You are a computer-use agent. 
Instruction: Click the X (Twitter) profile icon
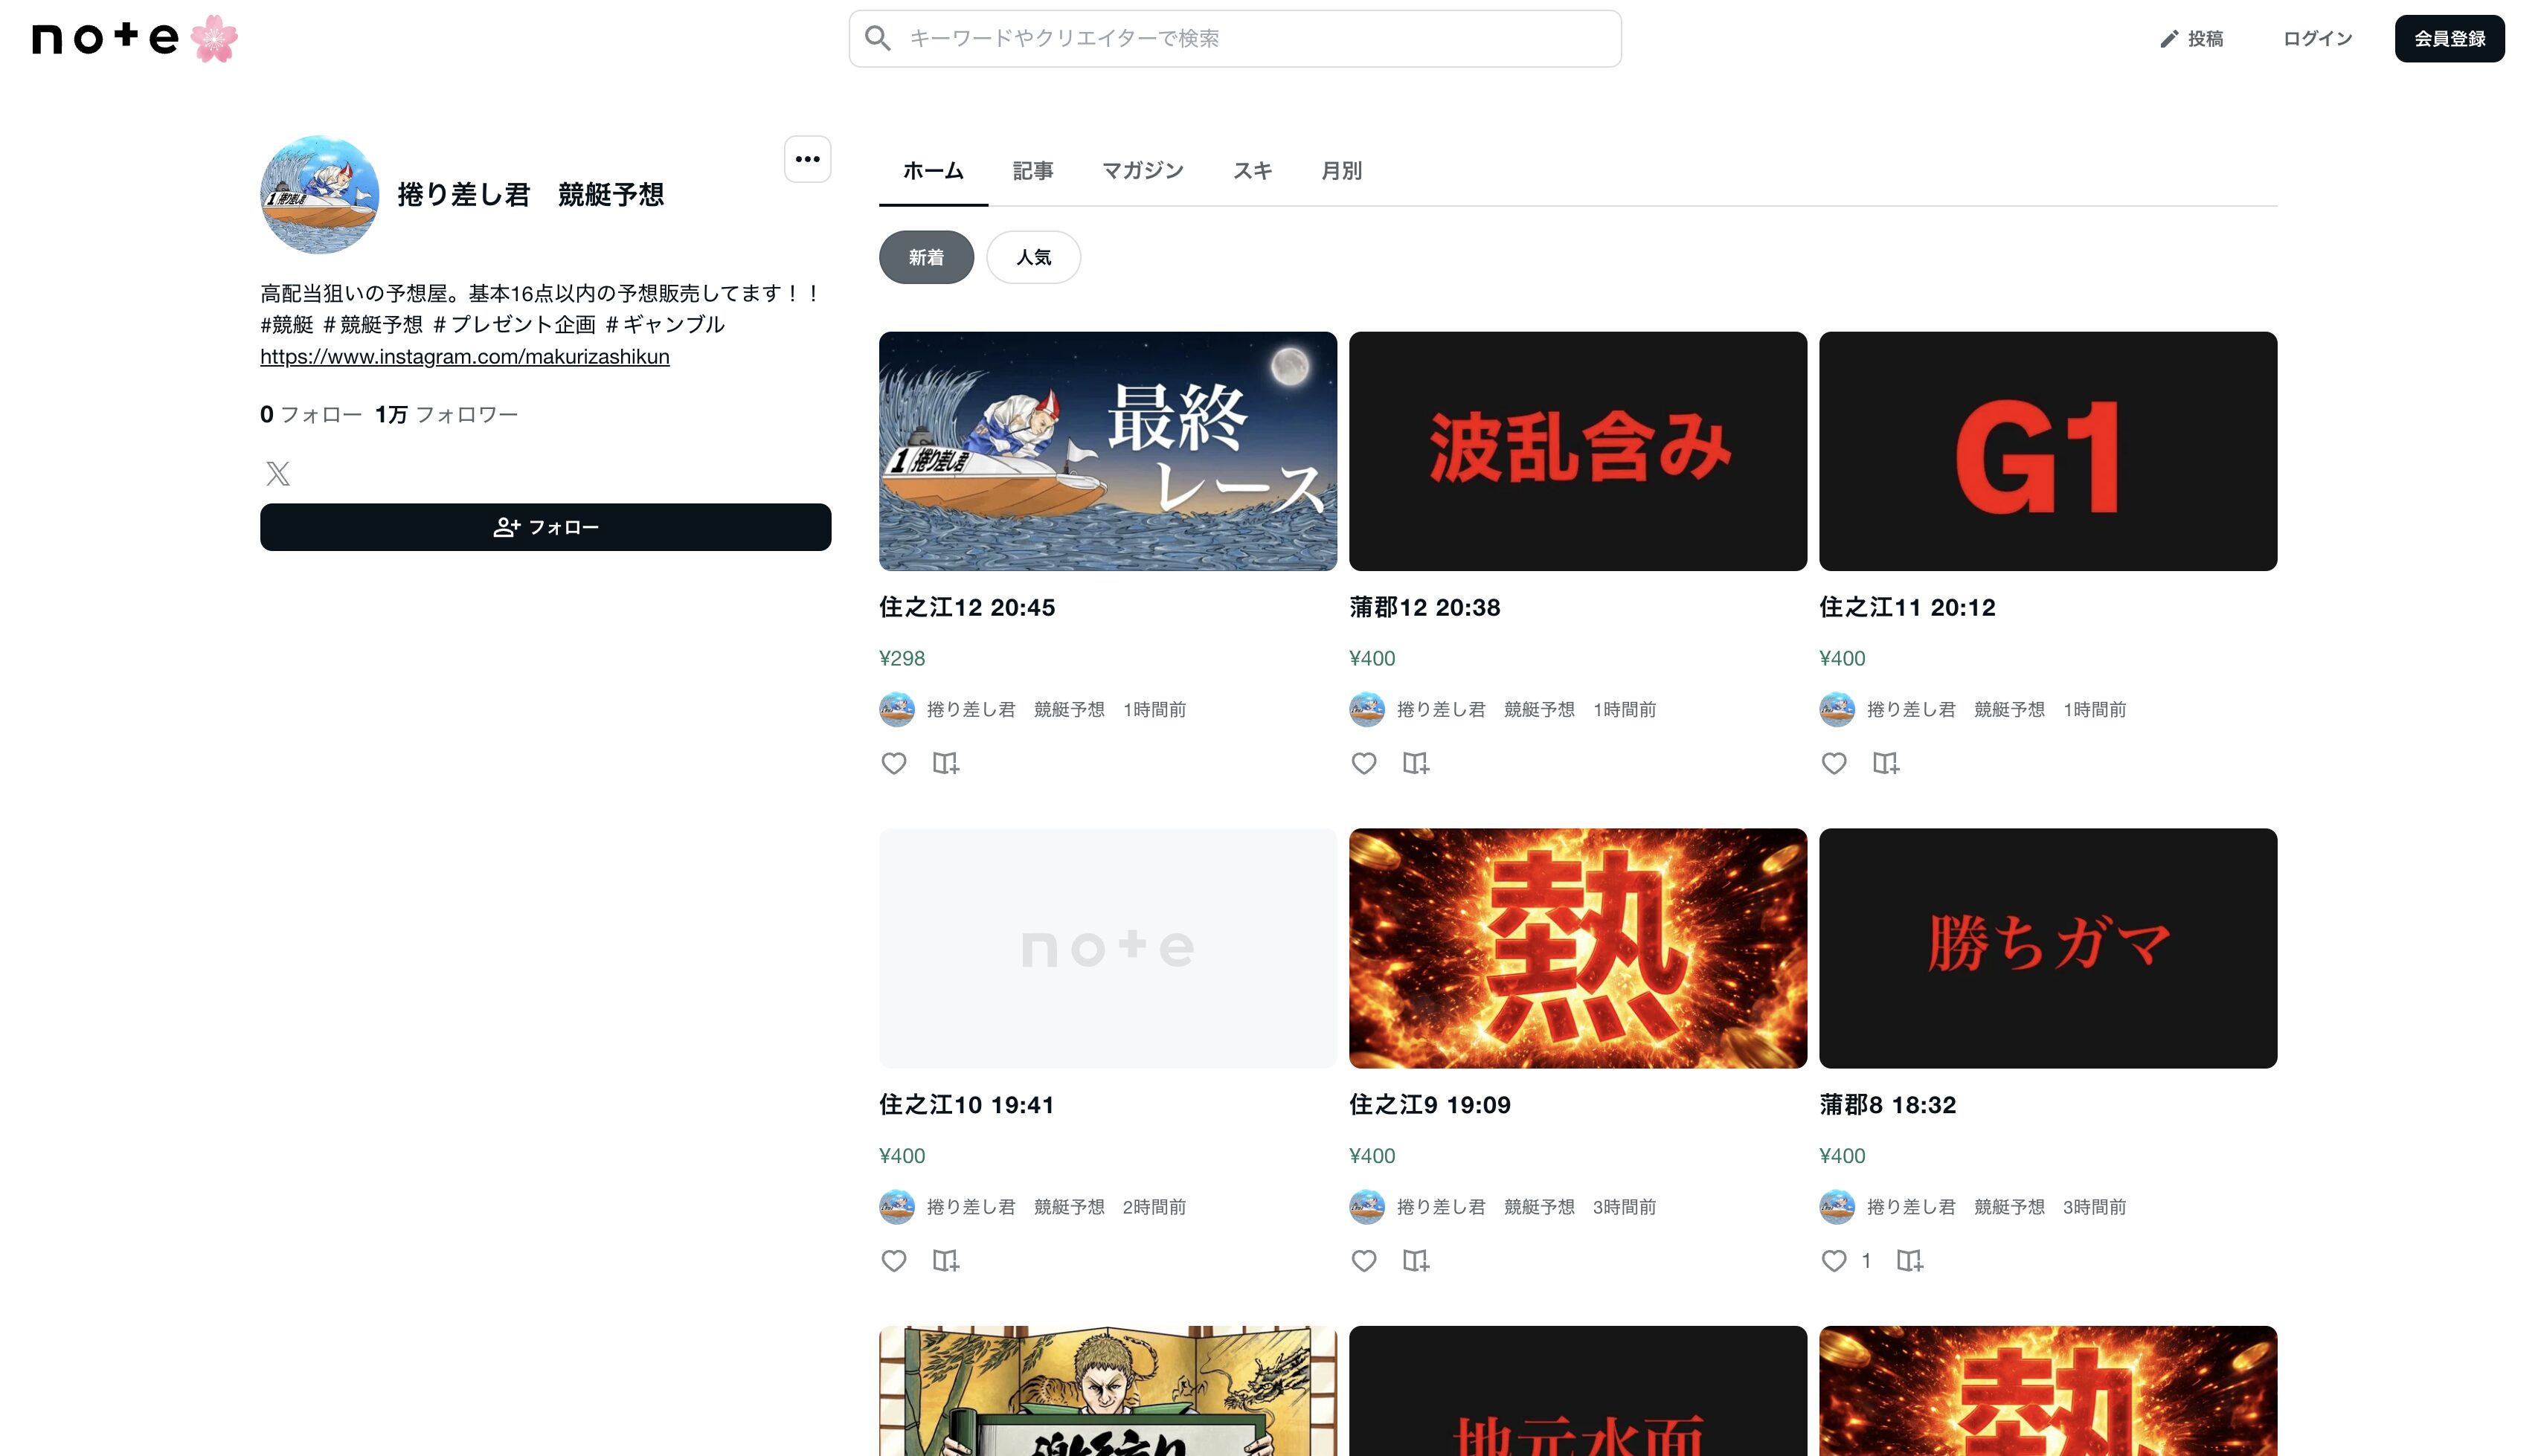coord(278,473)
